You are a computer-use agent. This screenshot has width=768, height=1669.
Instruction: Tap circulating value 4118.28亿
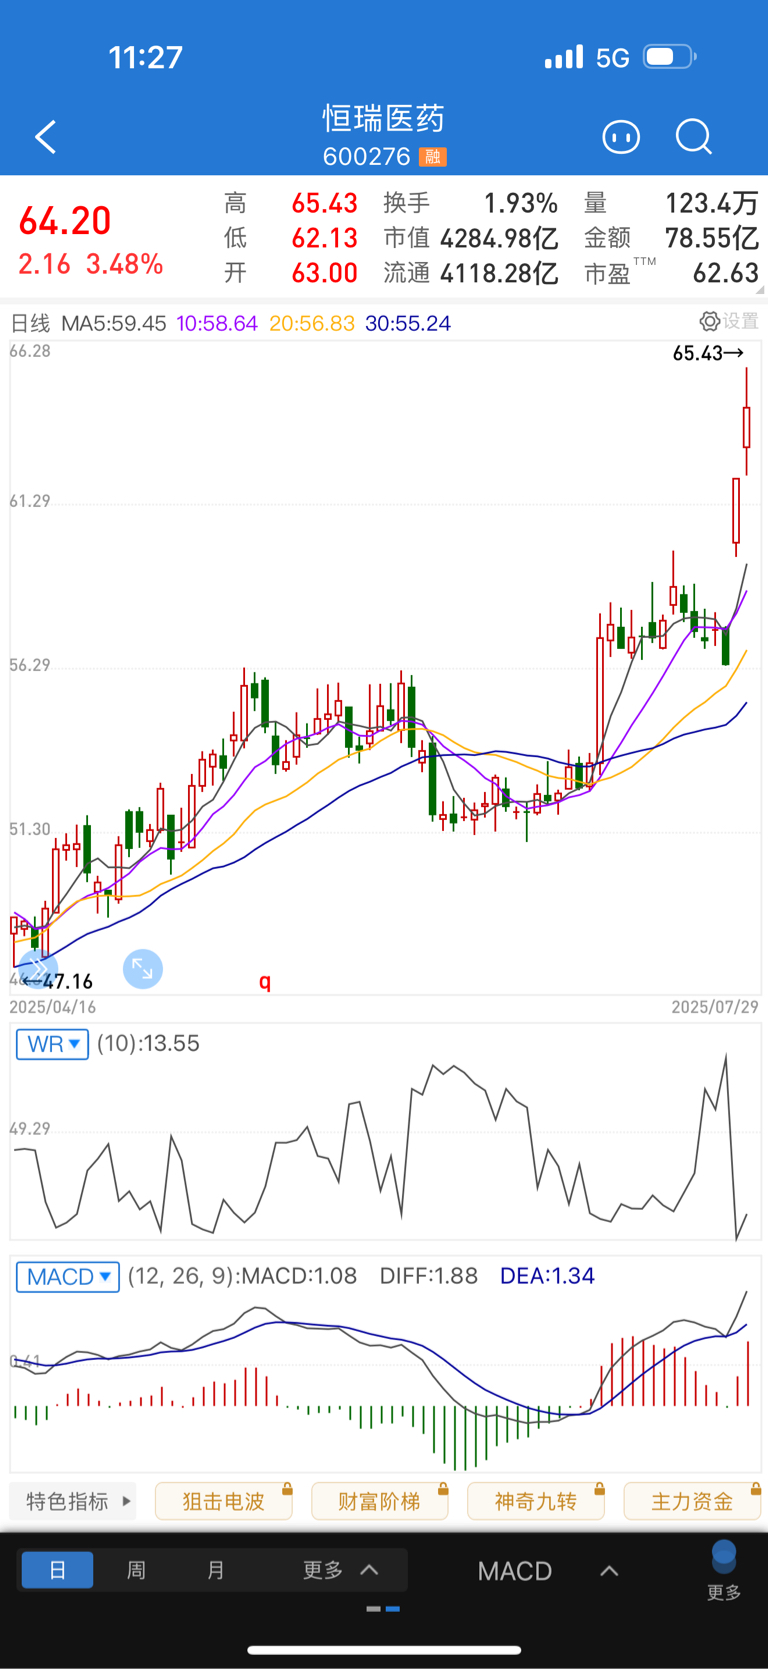point(499,273)
